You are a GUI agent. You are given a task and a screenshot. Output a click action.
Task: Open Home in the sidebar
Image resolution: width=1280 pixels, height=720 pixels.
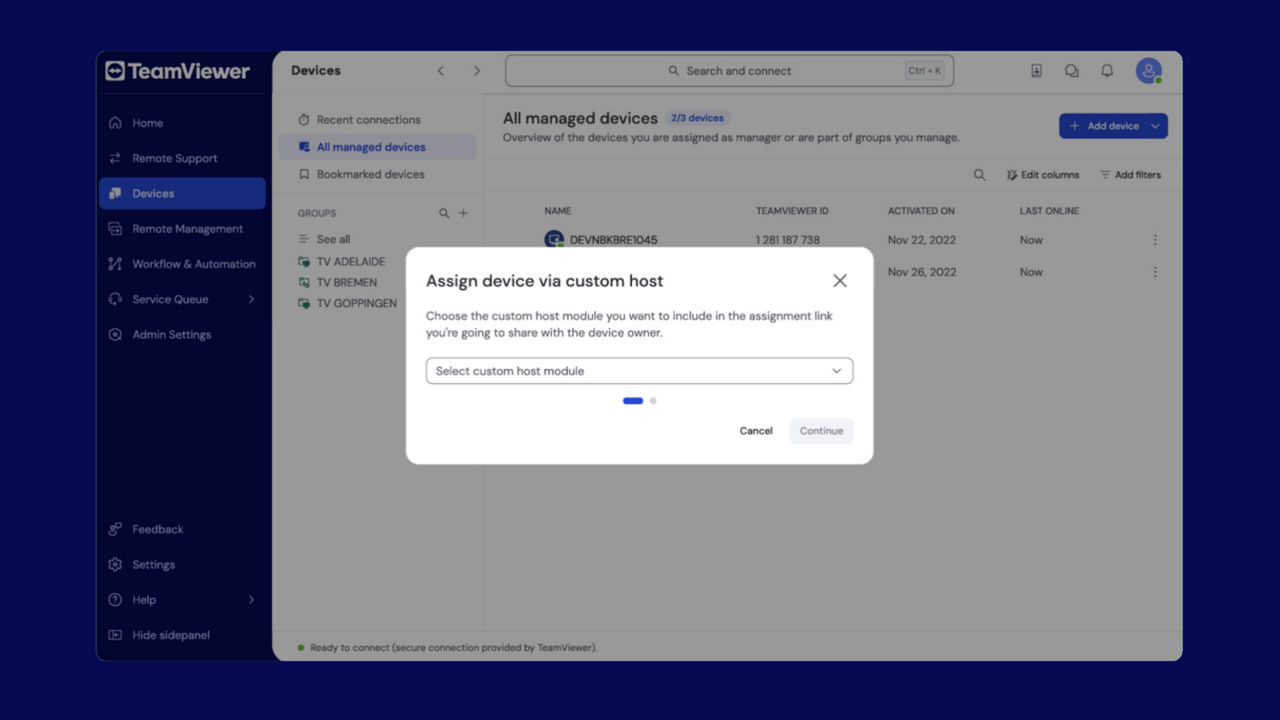coord(182,123)
